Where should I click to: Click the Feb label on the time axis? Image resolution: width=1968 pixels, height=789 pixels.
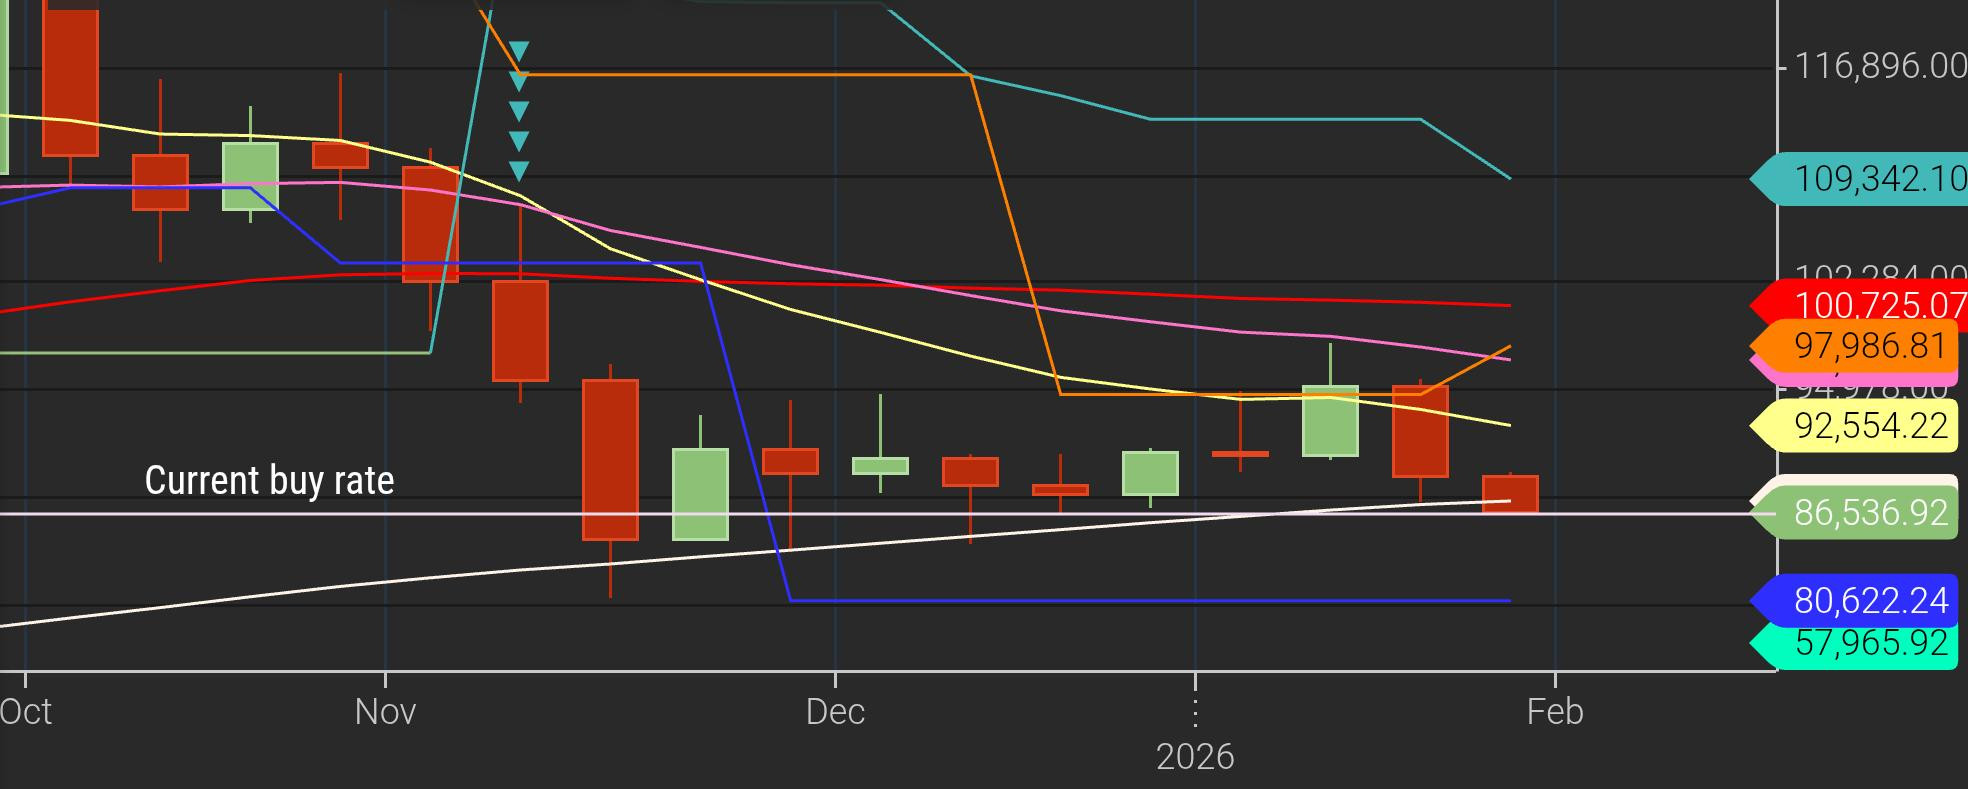point(1555,712)
